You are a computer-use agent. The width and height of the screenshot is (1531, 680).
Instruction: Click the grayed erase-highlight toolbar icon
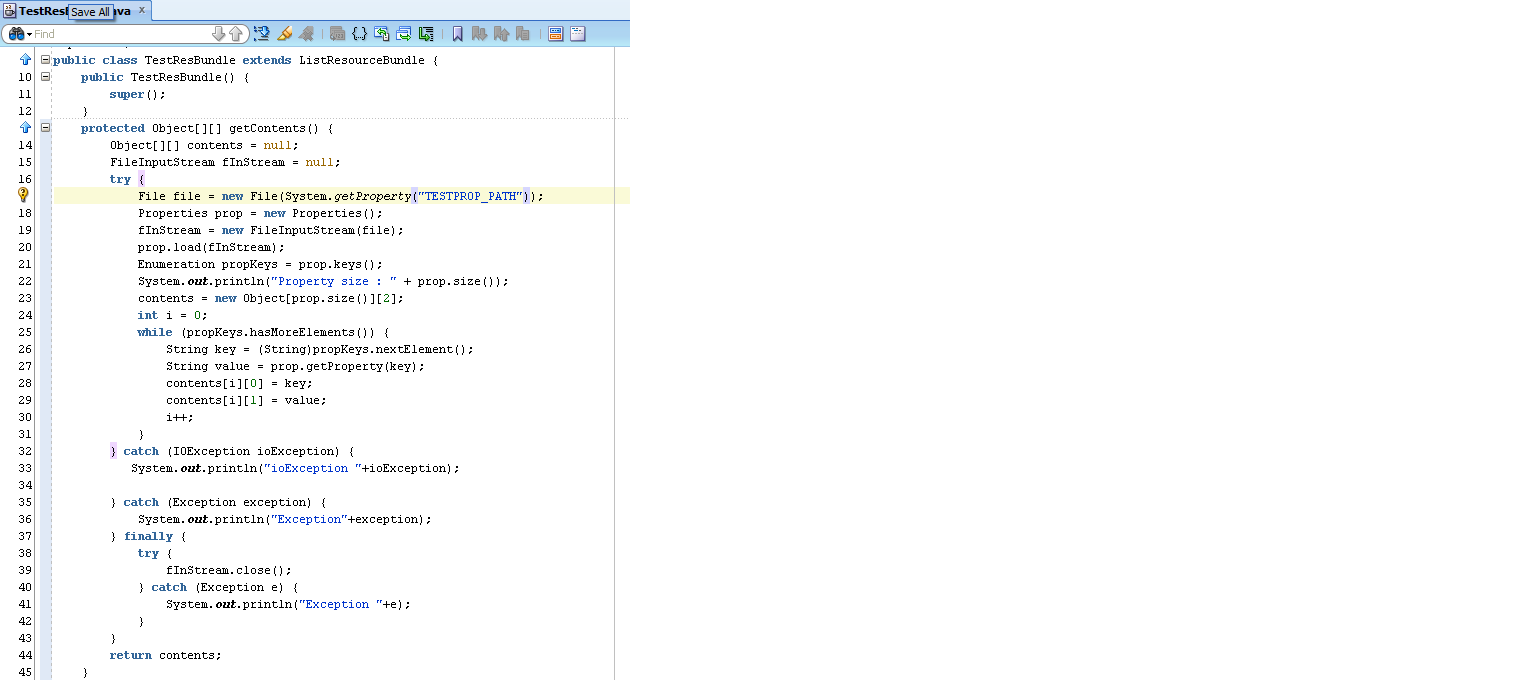(308, 33)
